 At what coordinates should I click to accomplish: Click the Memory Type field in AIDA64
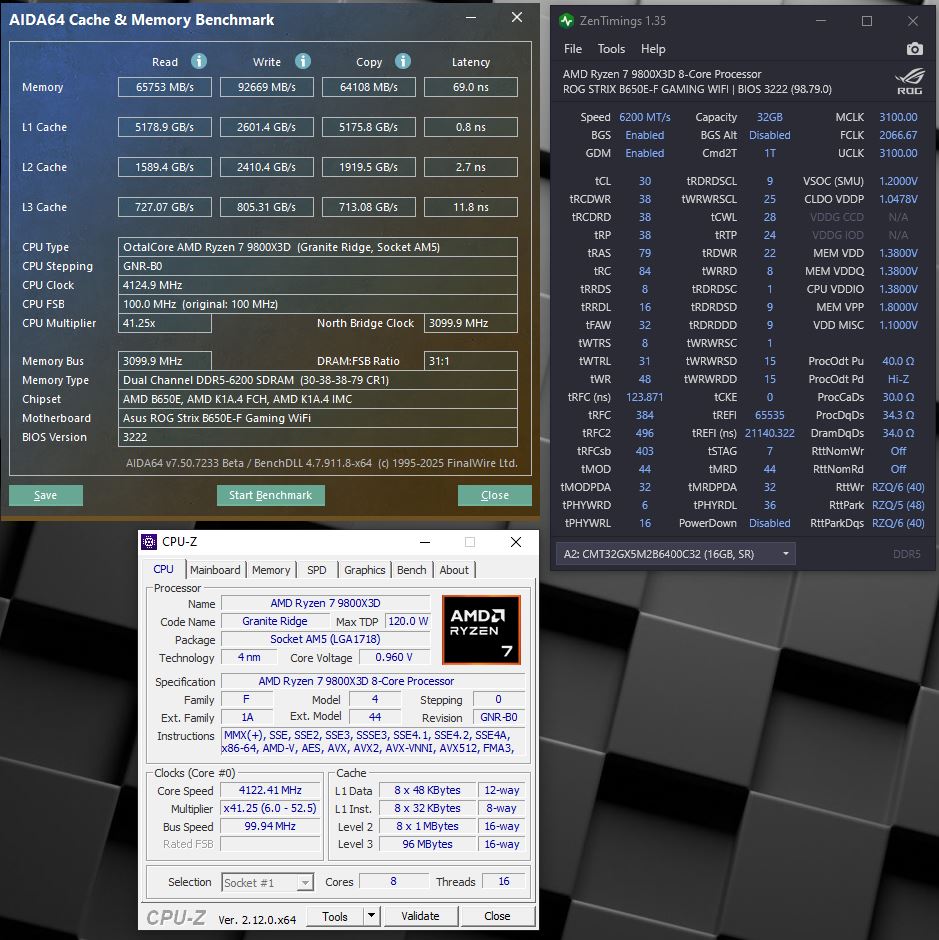pos(318,380)
